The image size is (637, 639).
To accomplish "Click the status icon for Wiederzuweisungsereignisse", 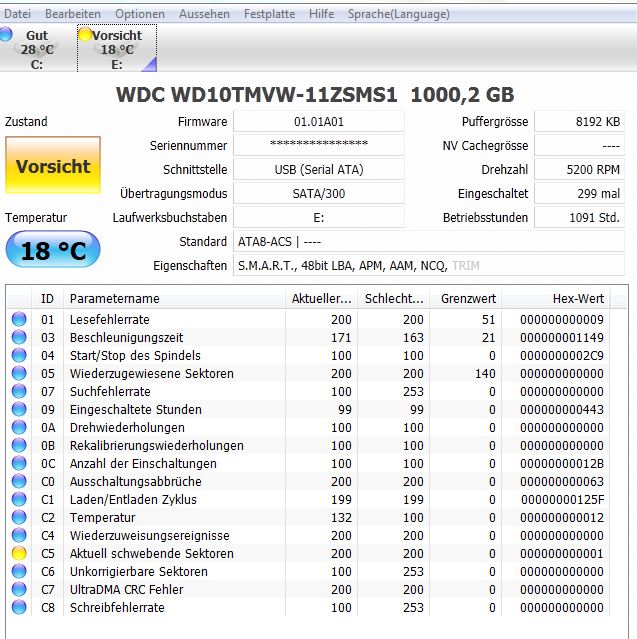I will click(x=19, y=535).
